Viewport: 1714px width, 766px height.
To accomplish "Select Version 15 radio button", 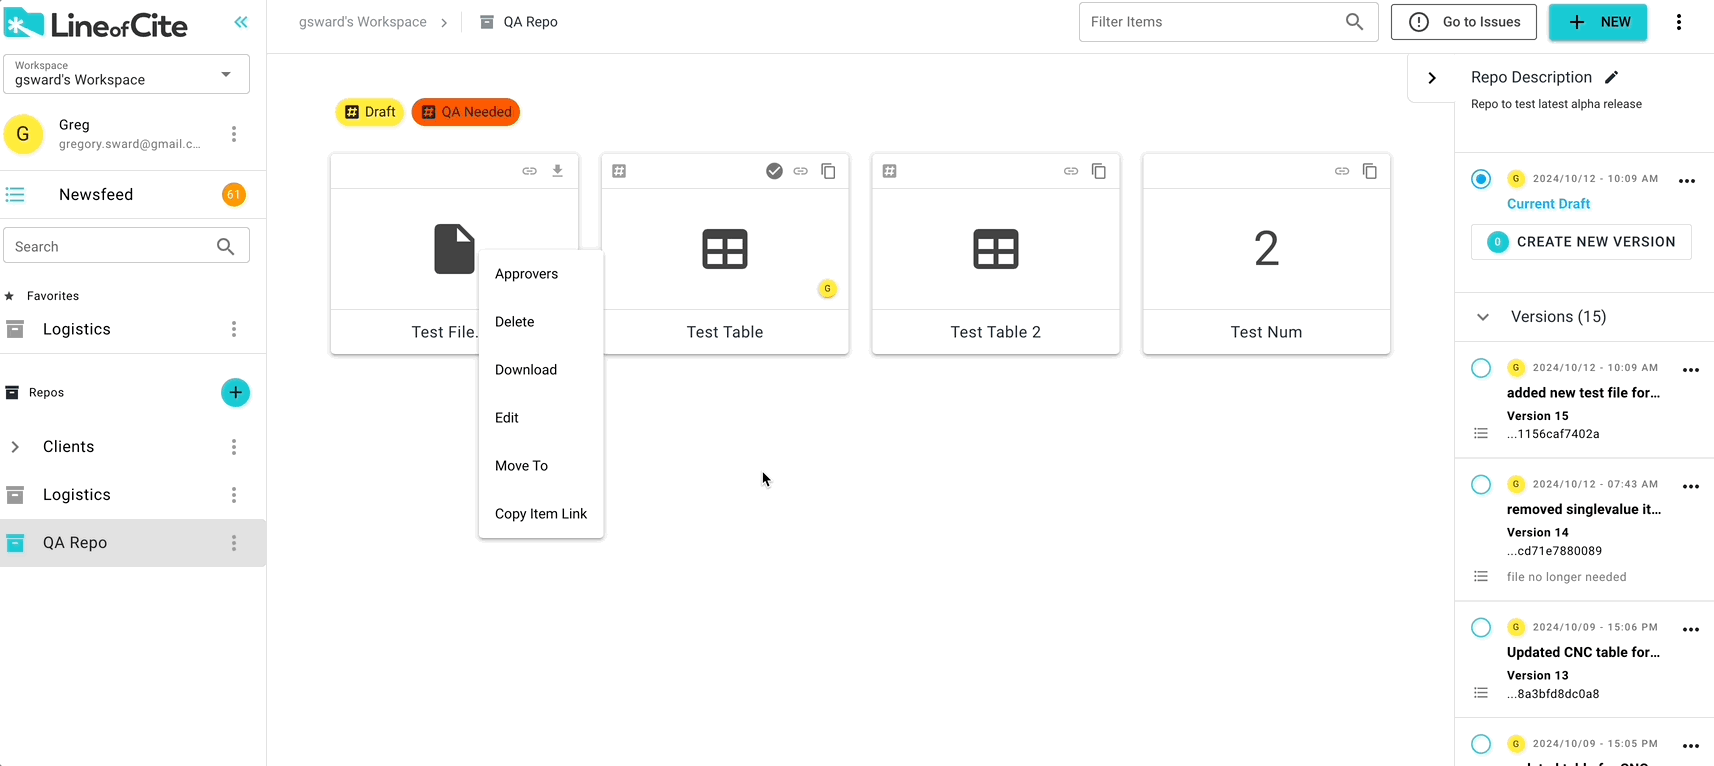I will coord(1481,368).
